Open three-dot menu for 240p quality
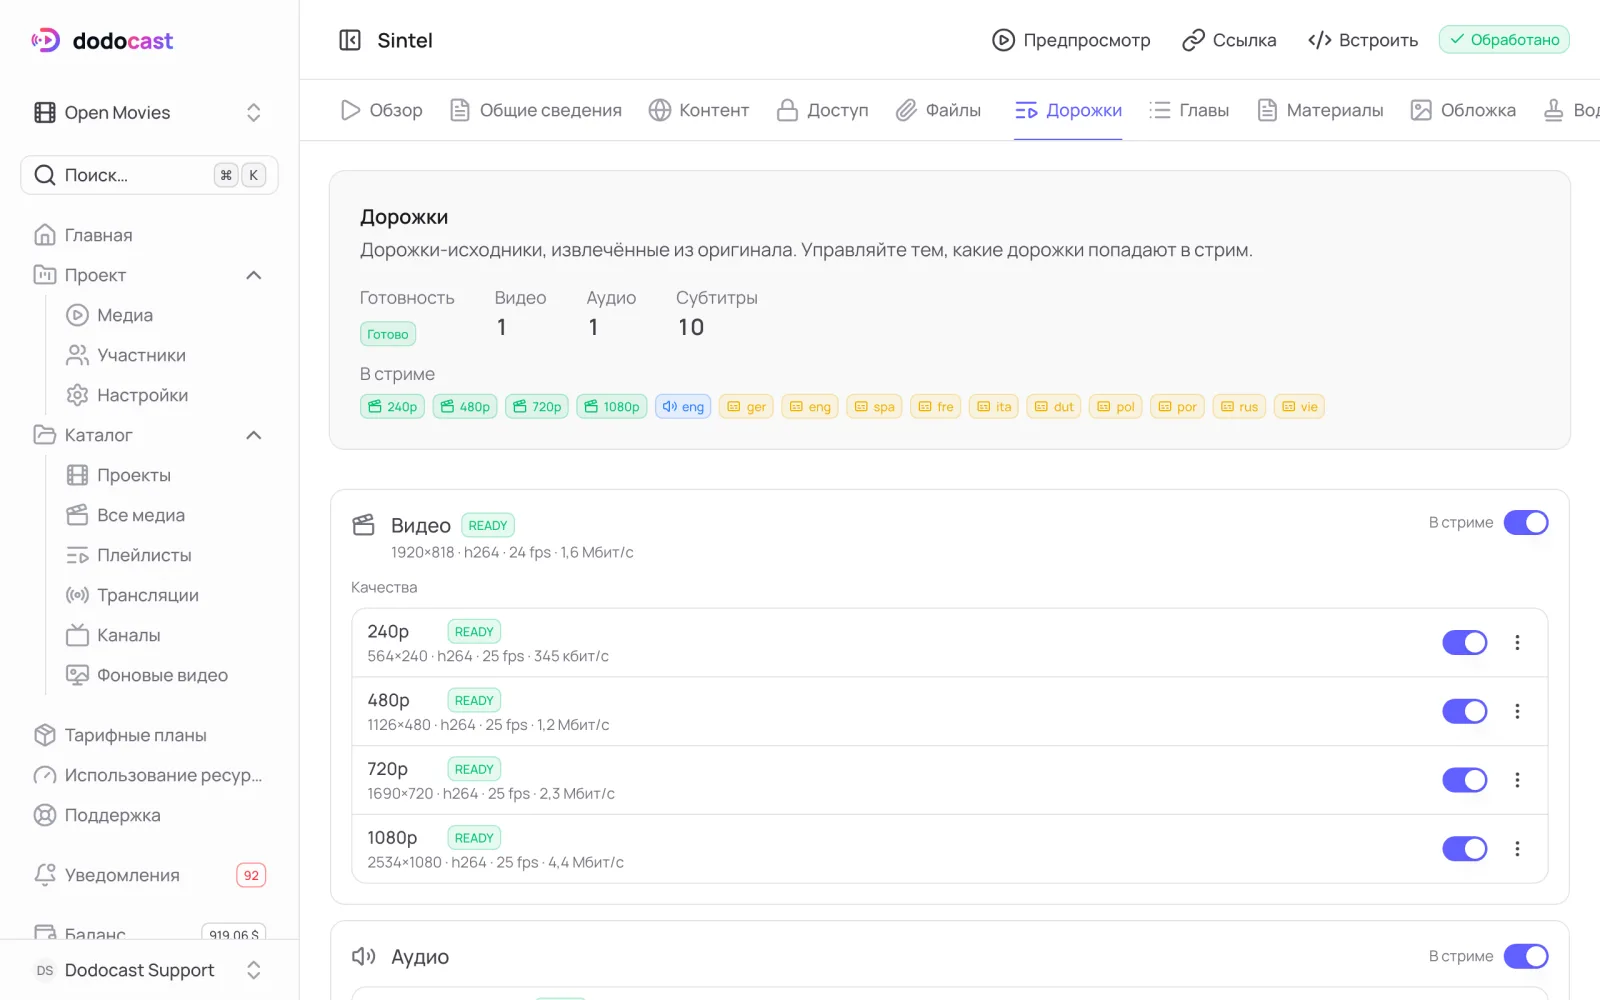Image resolution: width=1600 pixels, height=1000 pixels. (1517, 643)
